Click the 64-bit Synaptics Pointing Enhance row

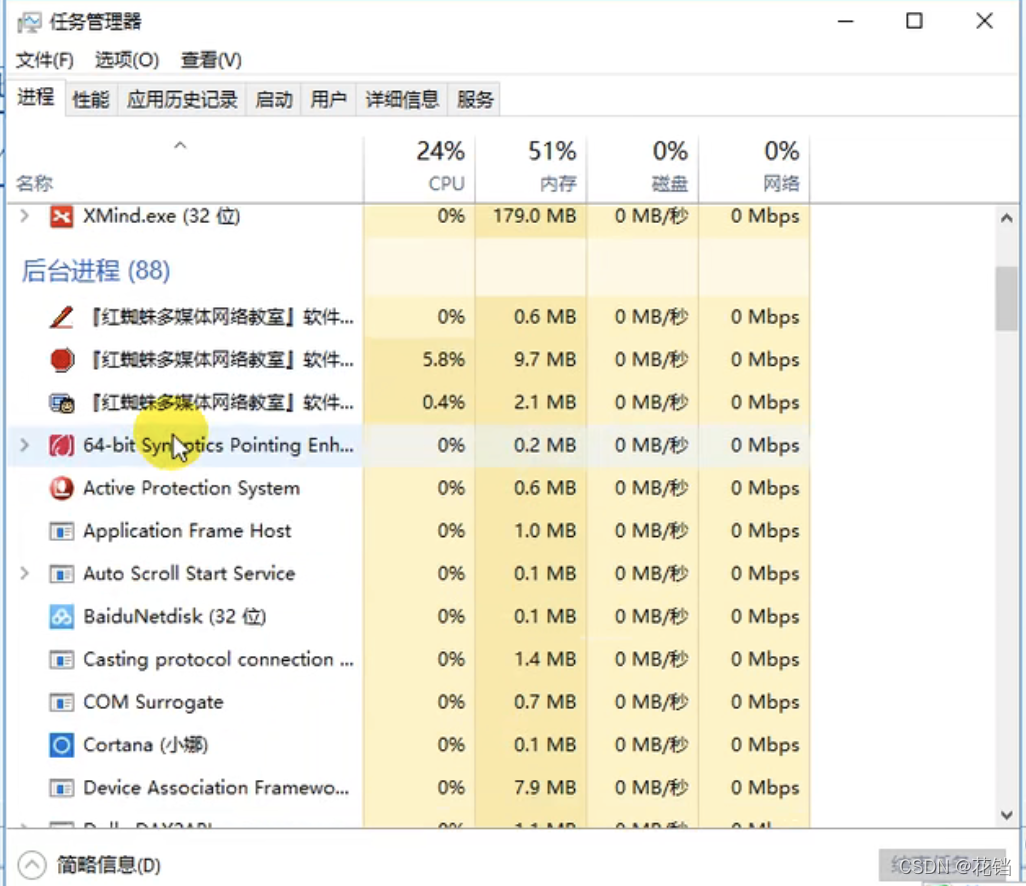(200, 445)
